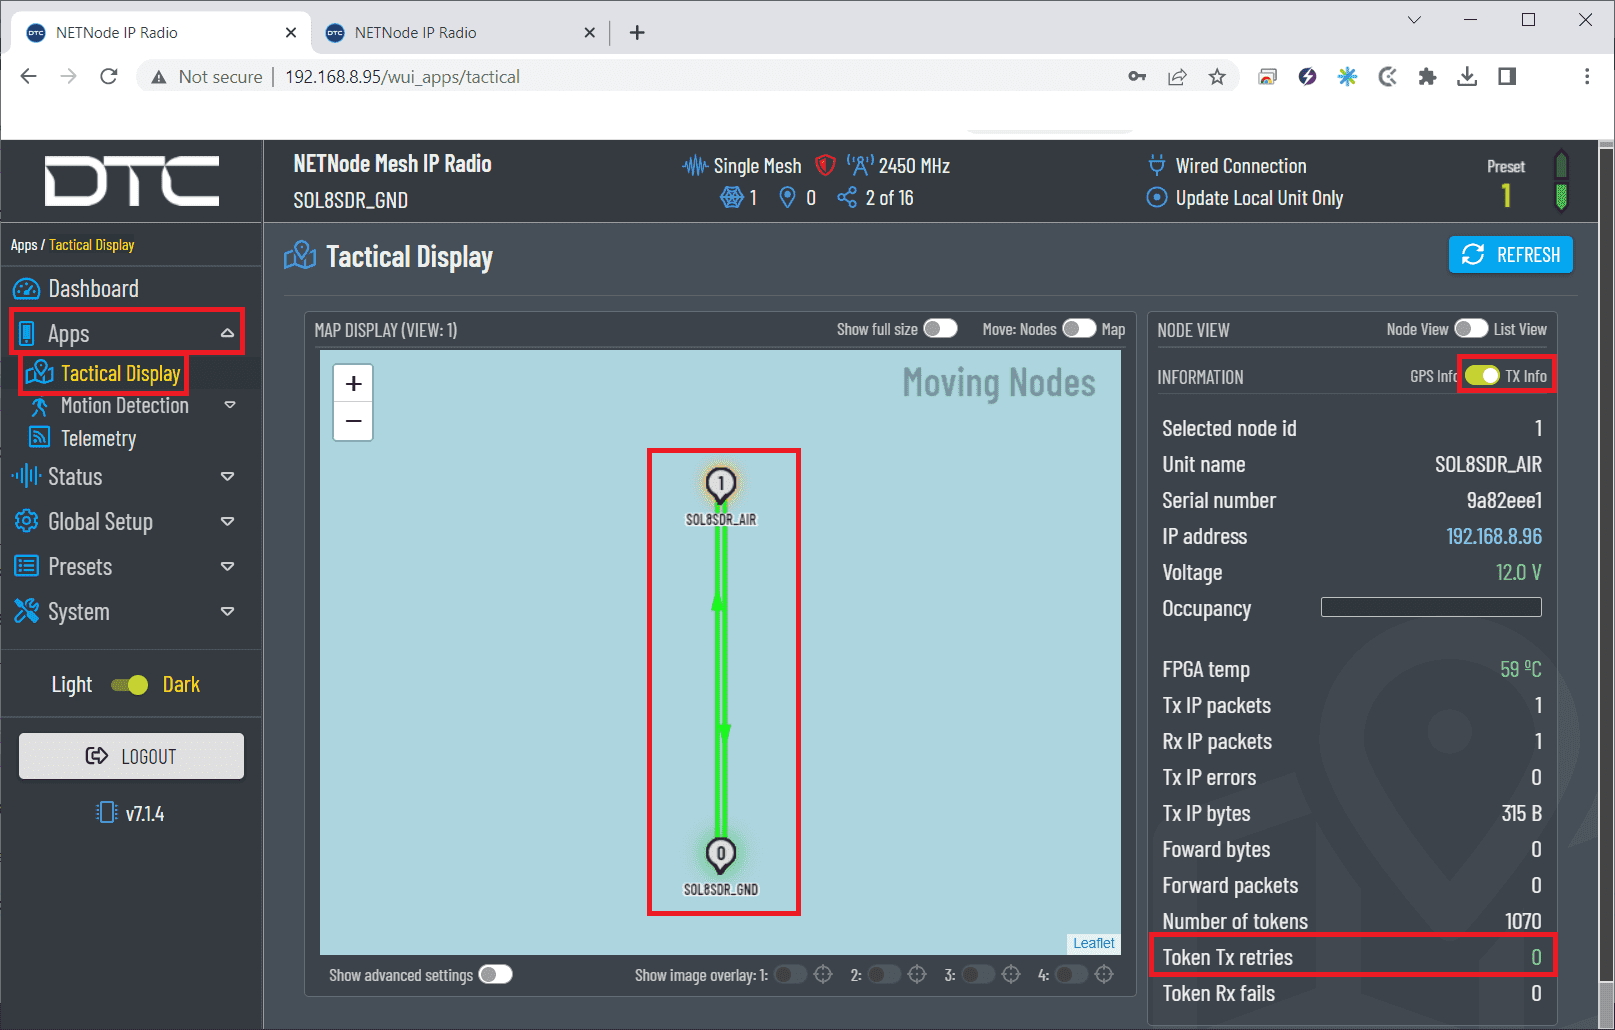Viewport: 1615px width, 1030px height.
Task: Open the 192.168.8.96 IP address link
Action: (x=1493, y=537)
